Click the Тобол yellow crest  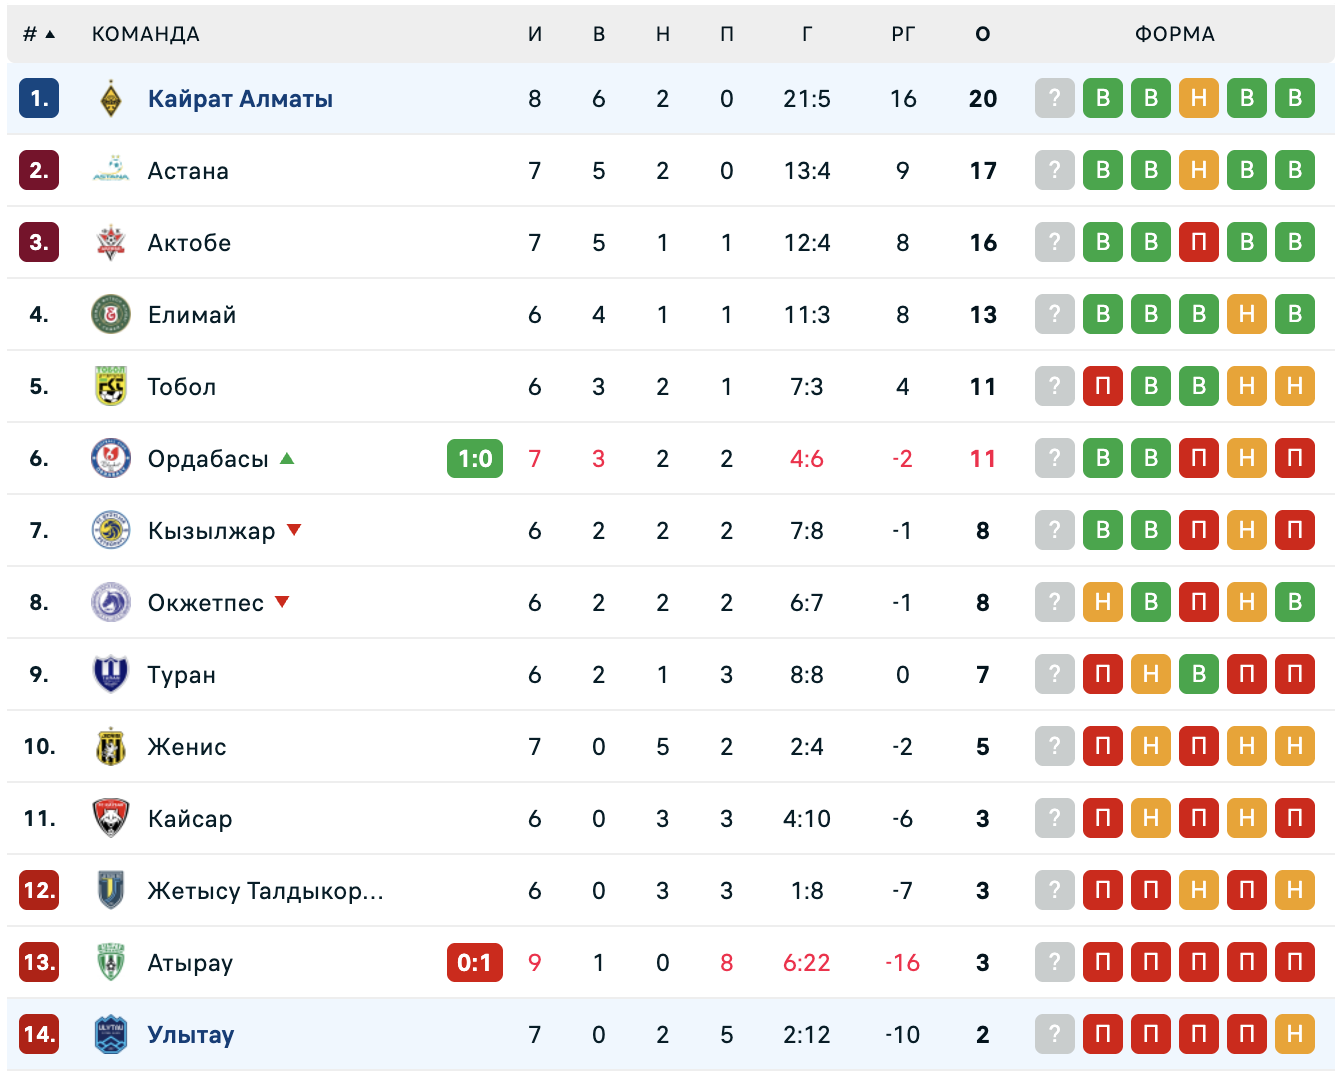click(111, 386)
